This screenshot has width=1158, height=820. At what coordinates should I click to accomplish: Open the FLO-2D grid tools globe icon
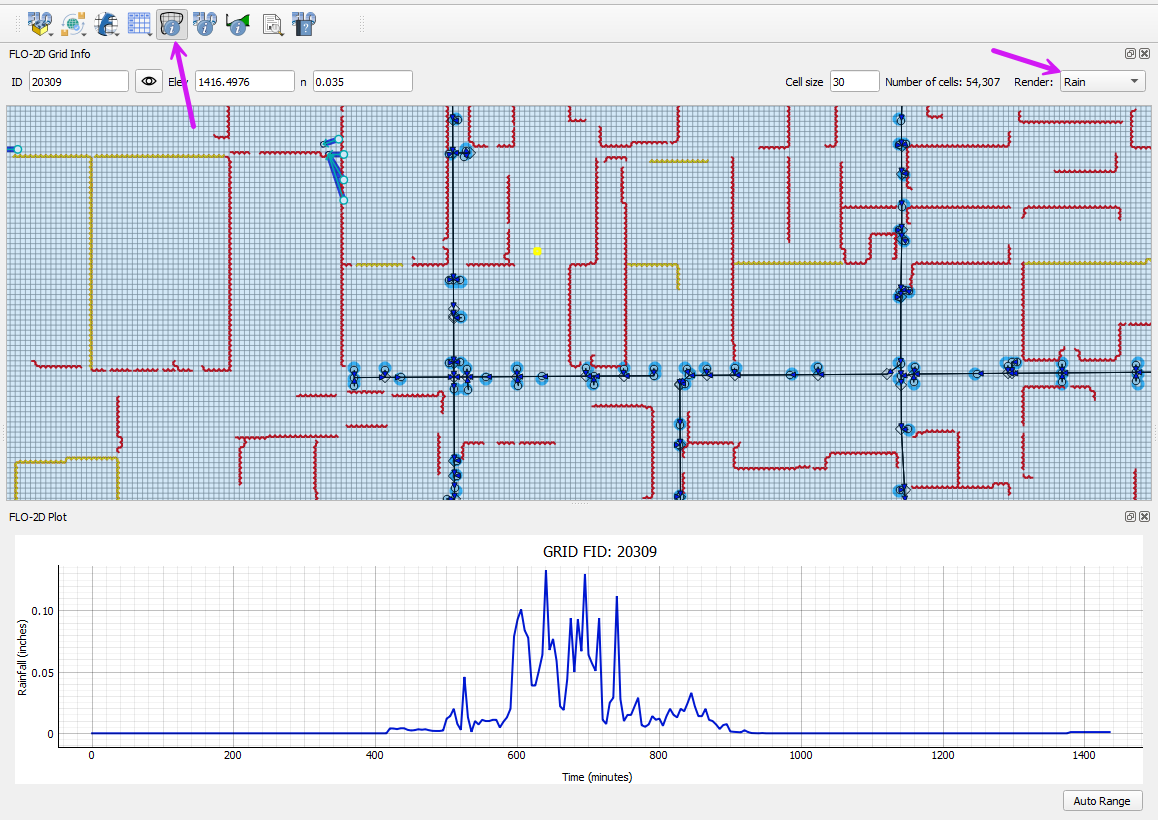[106, 23]
